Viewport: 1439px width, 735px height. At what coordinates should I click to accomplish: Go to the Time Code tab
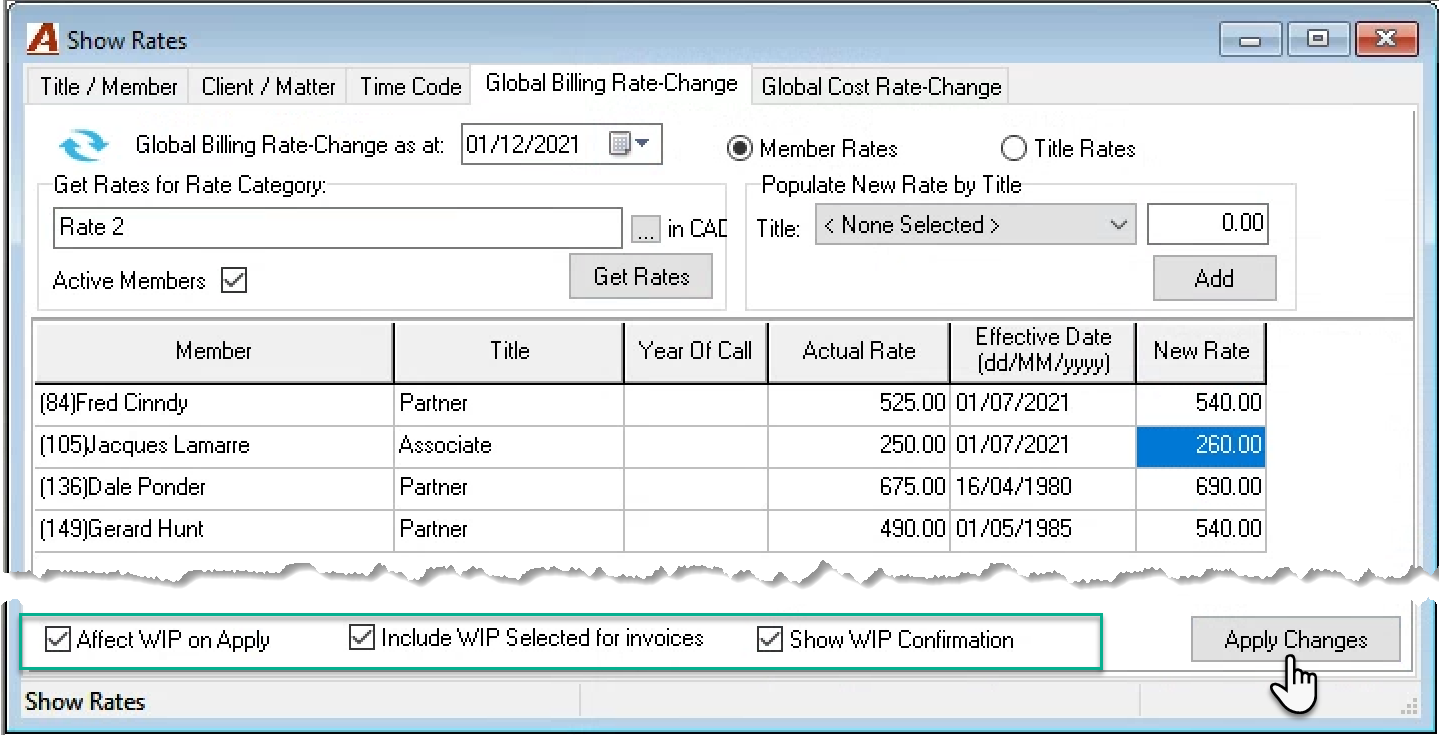pos(410,87)
